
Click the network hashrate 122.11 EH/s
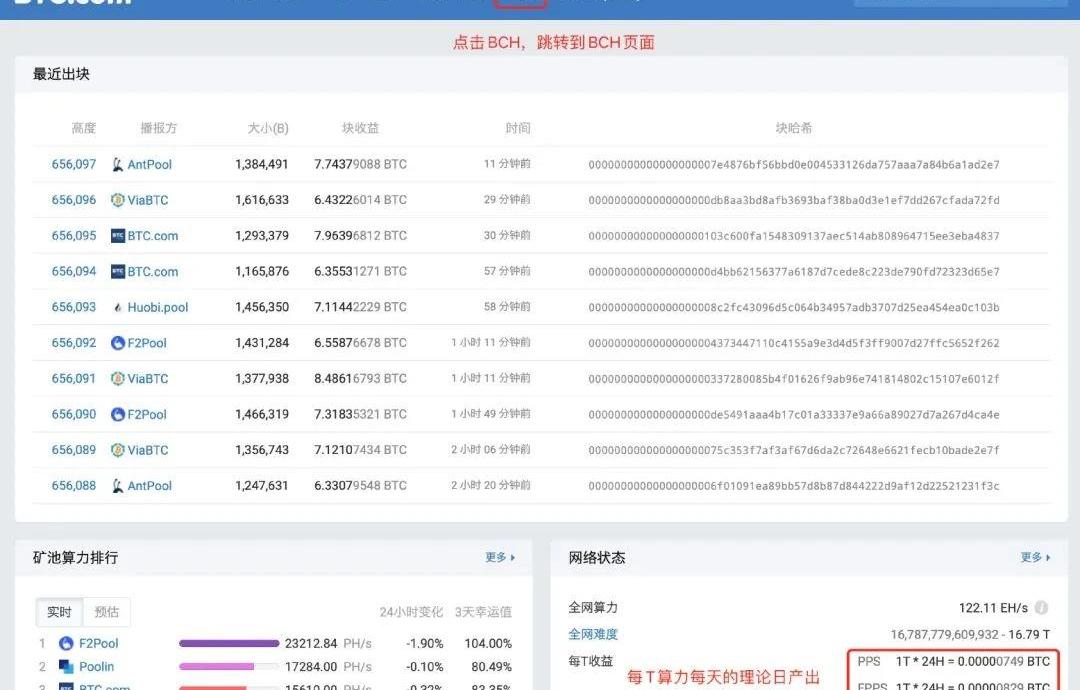point(993,608)
